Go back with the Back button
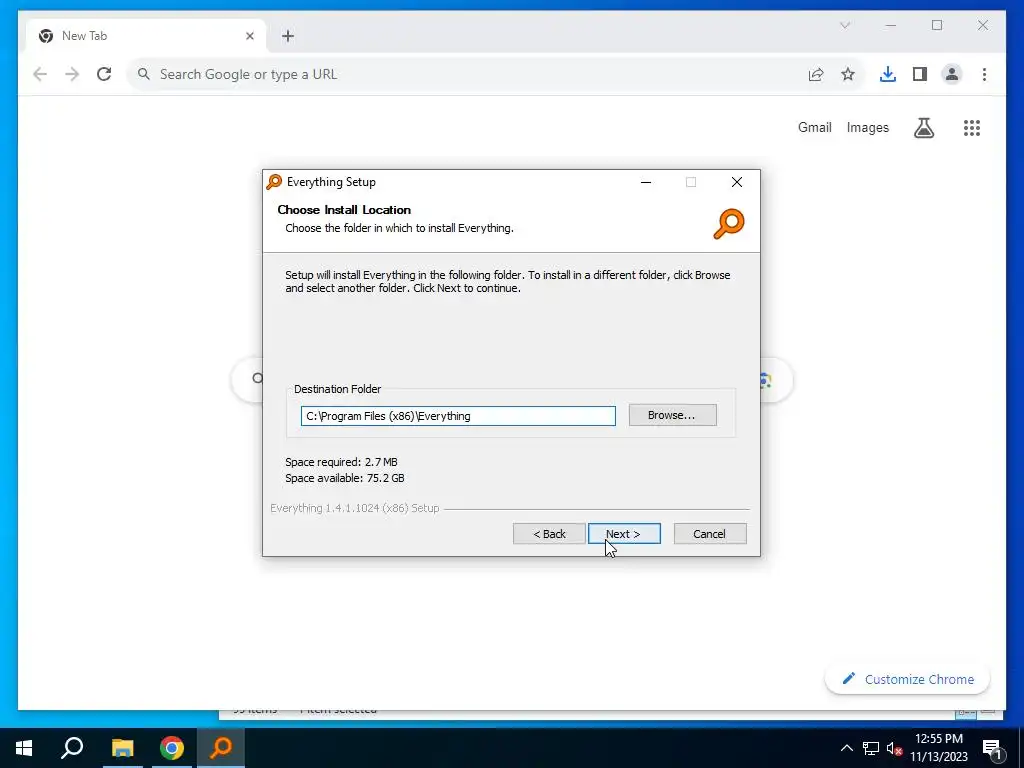This screenshot has width=1024, height=768. (x=549, y=534)
